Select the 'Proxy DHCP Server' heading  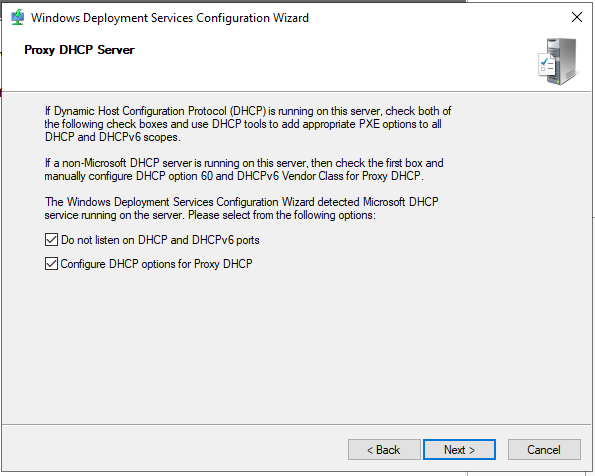pyautogui.click(x=79, y=50)
